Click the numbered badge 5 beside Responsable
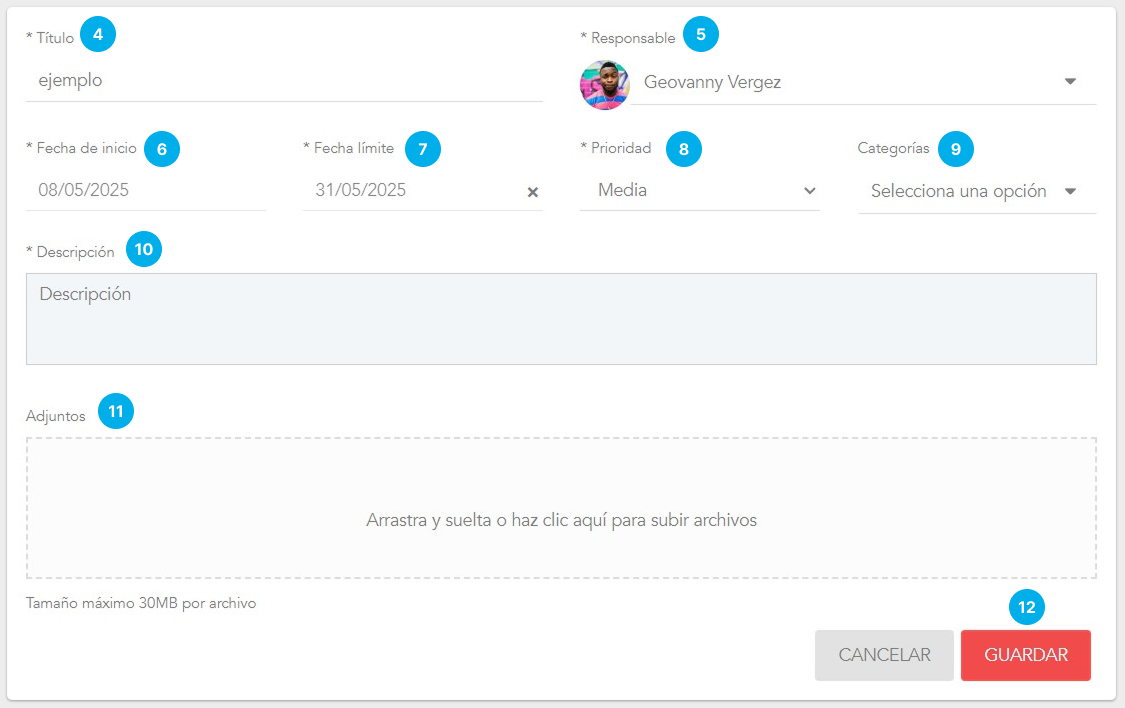 pyautogui.click(x=701, y=35)
